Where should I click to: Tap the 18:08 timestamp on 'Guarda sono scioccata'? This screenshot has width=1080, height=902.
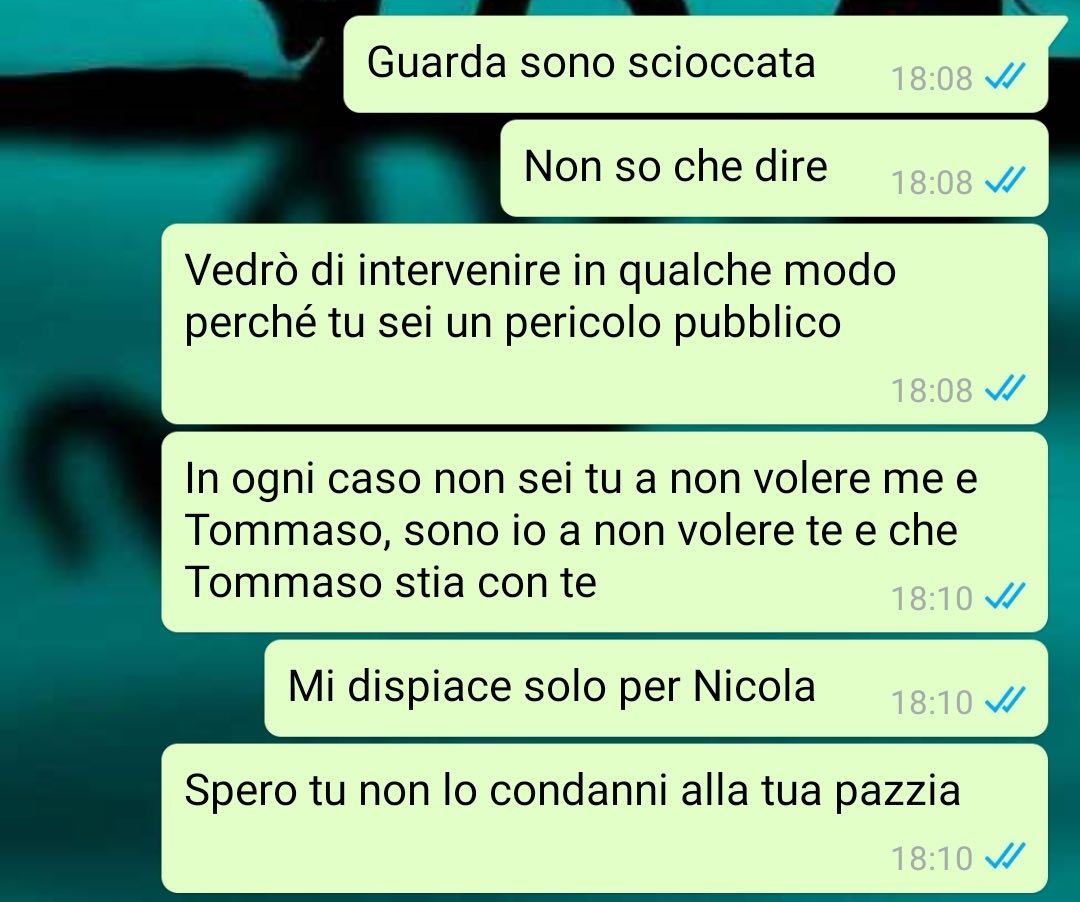[x=931, y=78]
